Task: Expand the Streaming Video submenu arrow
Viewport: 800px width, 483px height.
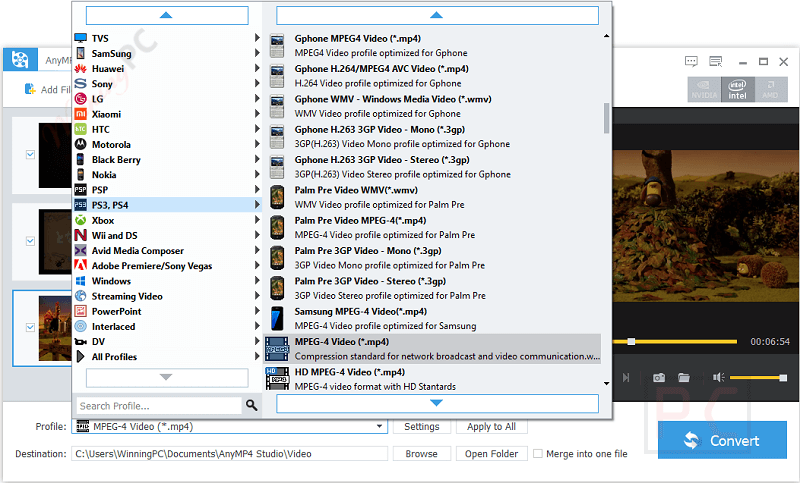Action: tap(257, 295)
